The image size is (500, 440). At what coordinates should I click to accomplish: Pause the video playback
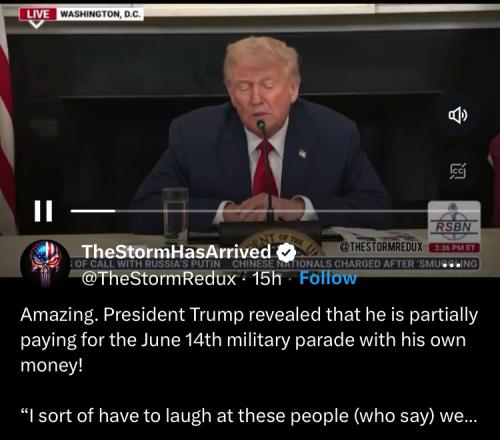pos(43,211)
